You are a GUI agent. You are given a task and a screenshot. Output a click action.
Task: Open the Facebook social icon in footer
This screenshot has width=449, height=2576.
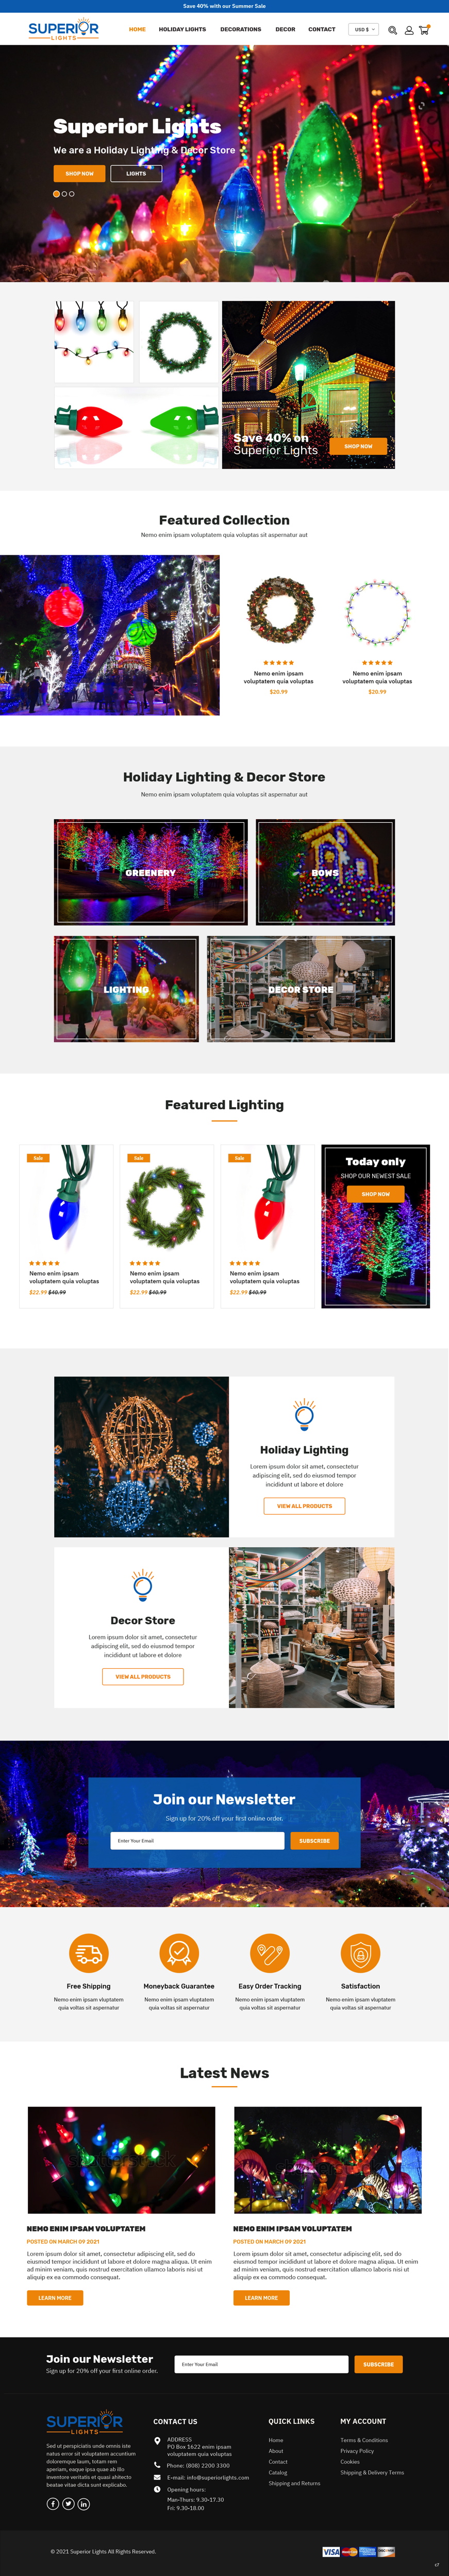pos(53,2503)
